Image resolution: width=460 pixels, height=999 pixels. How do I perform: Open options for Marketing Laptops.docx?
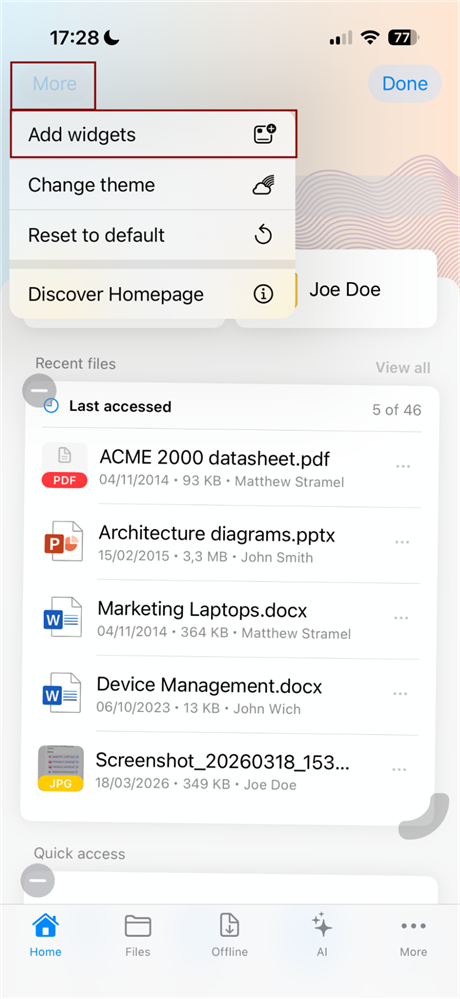pyautogui.click(x=401, y=618)
